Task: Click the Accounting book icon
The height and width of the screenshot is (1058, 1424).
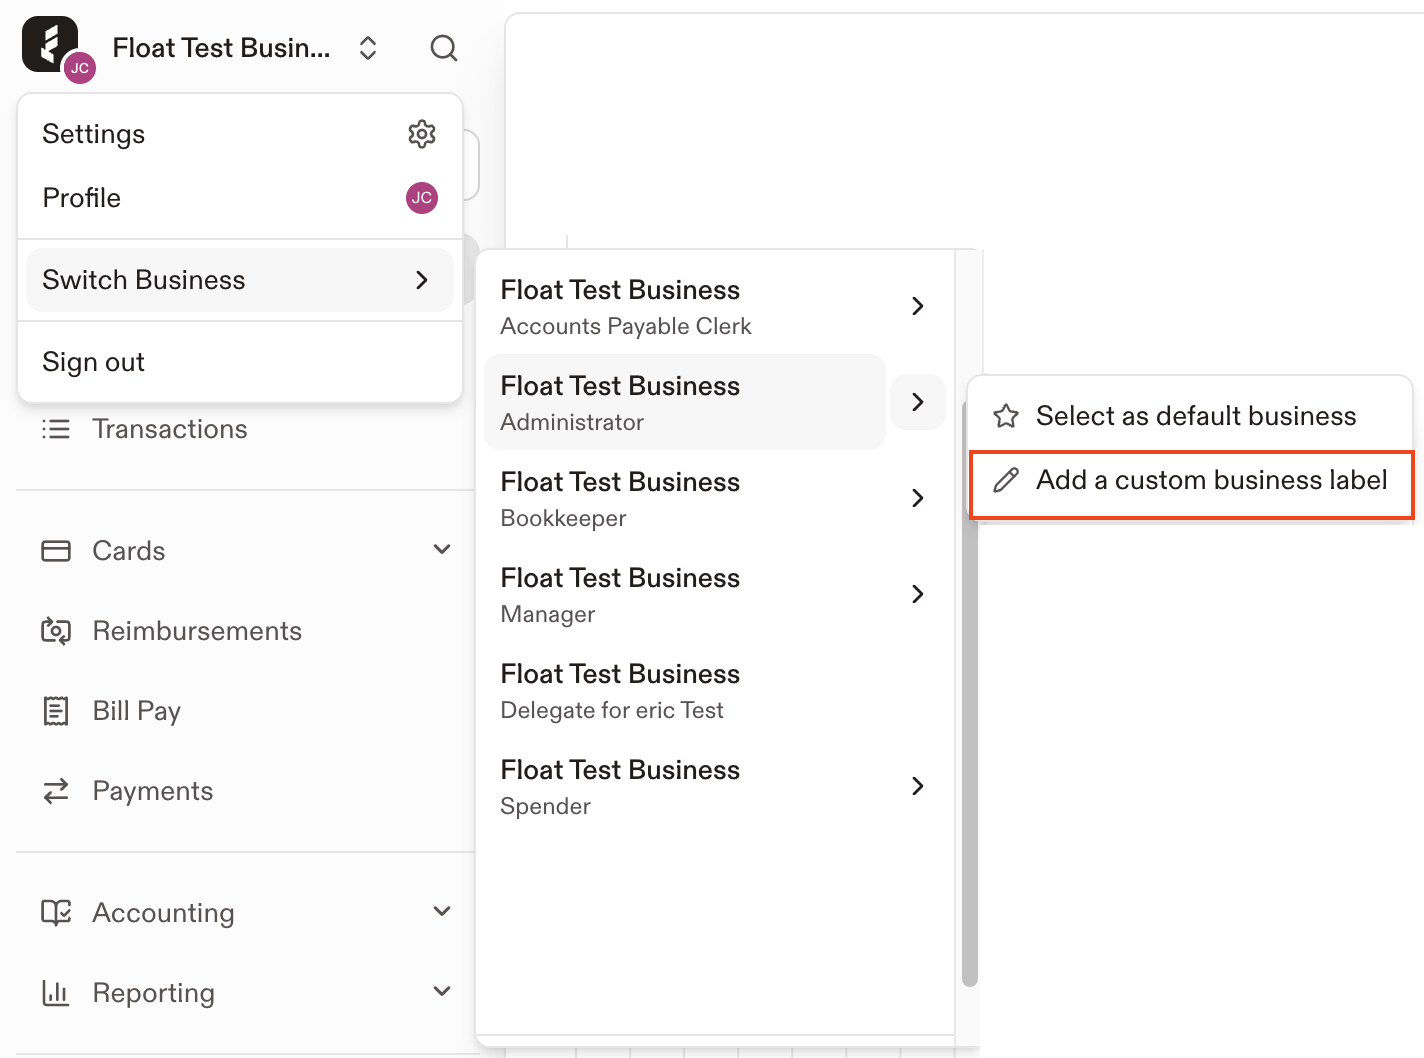Action: (x=56, y=913)
